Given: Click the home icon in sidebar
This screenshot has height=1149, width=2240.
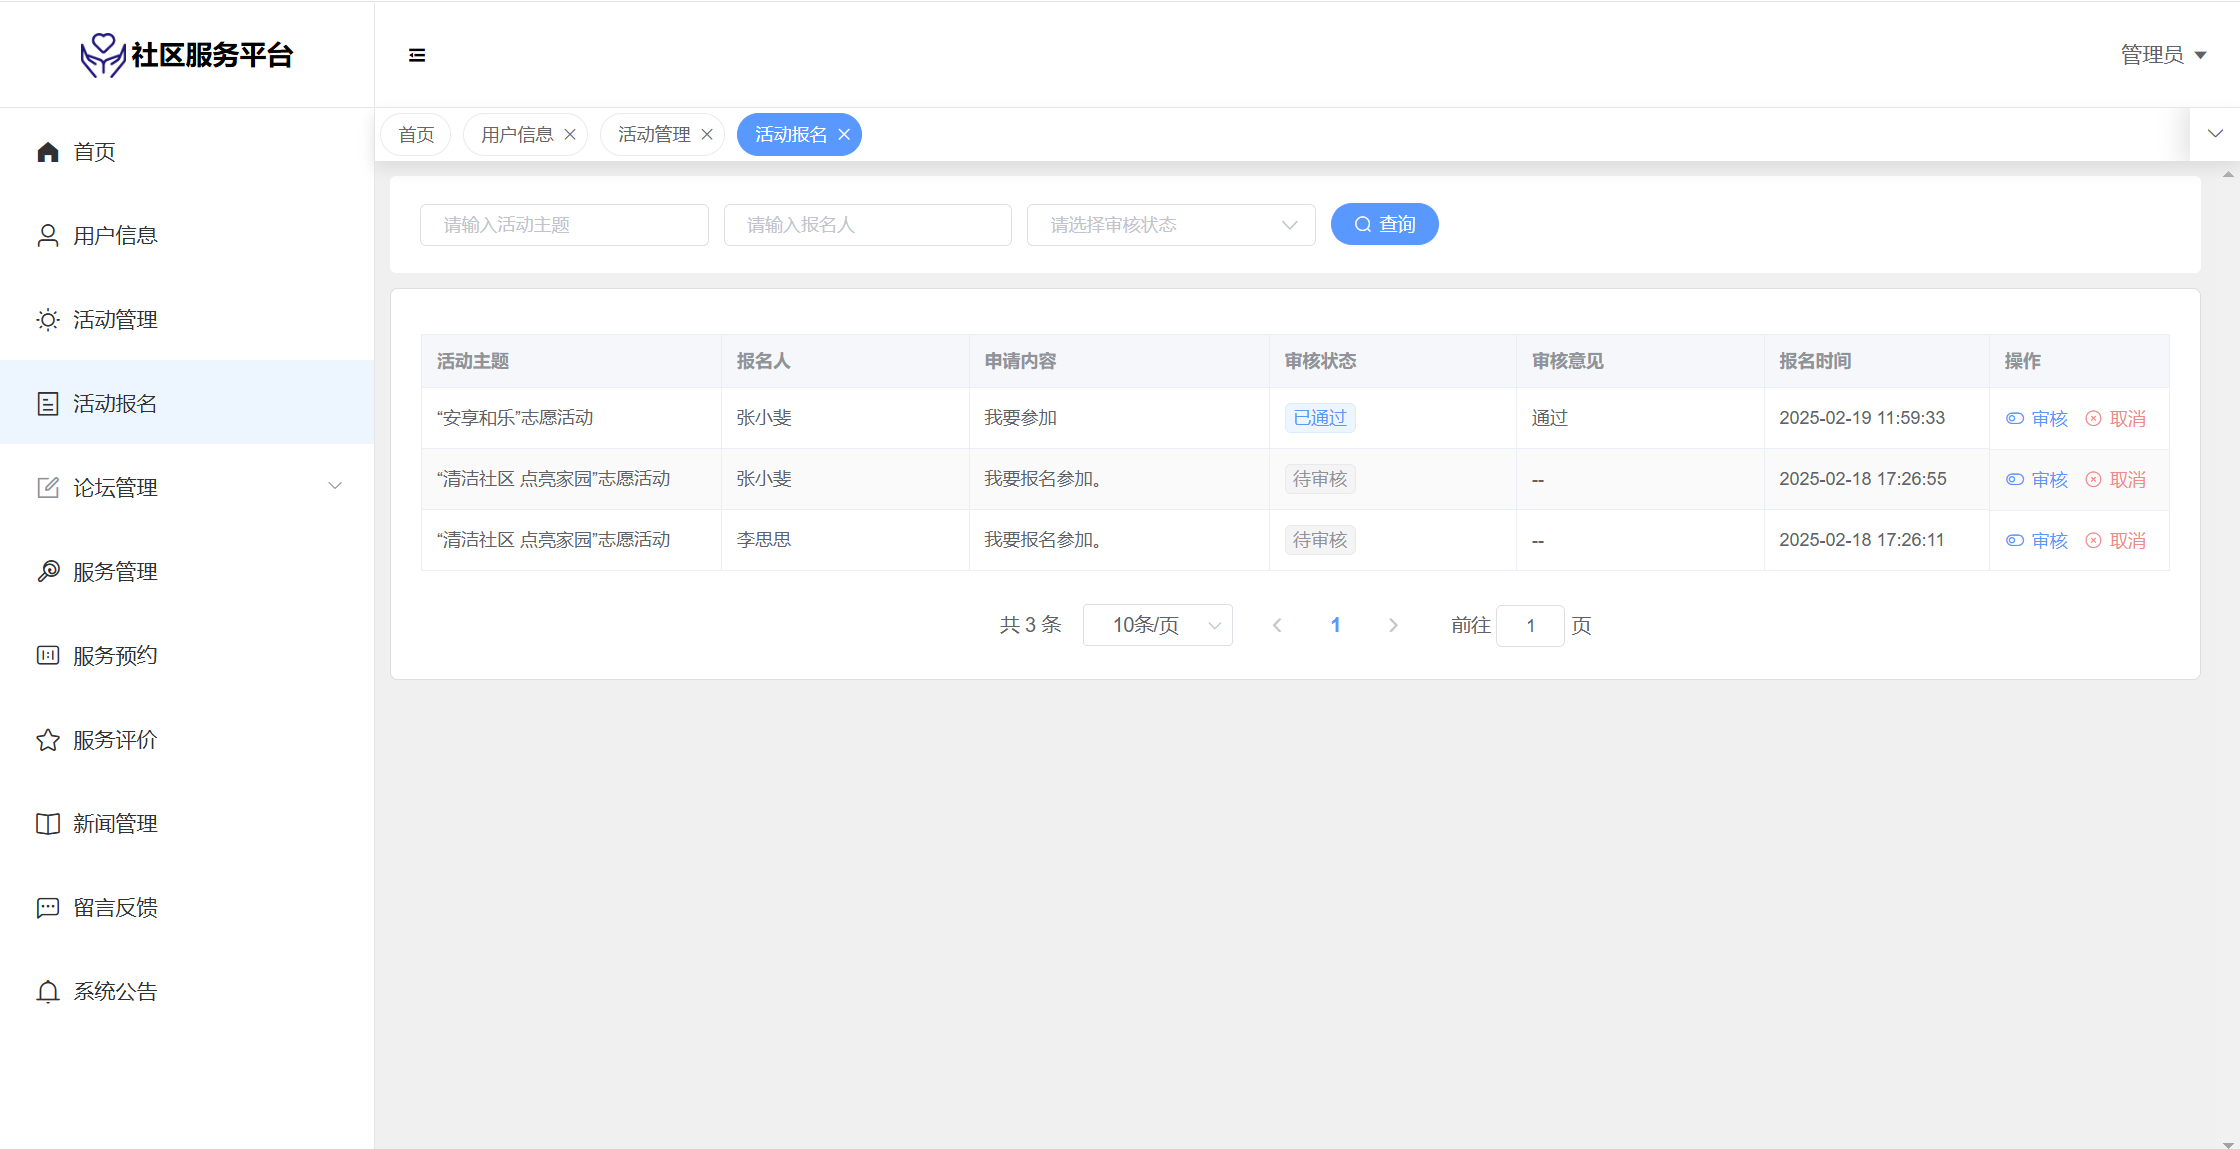Looking at the screenshot, I should point(48,152).
